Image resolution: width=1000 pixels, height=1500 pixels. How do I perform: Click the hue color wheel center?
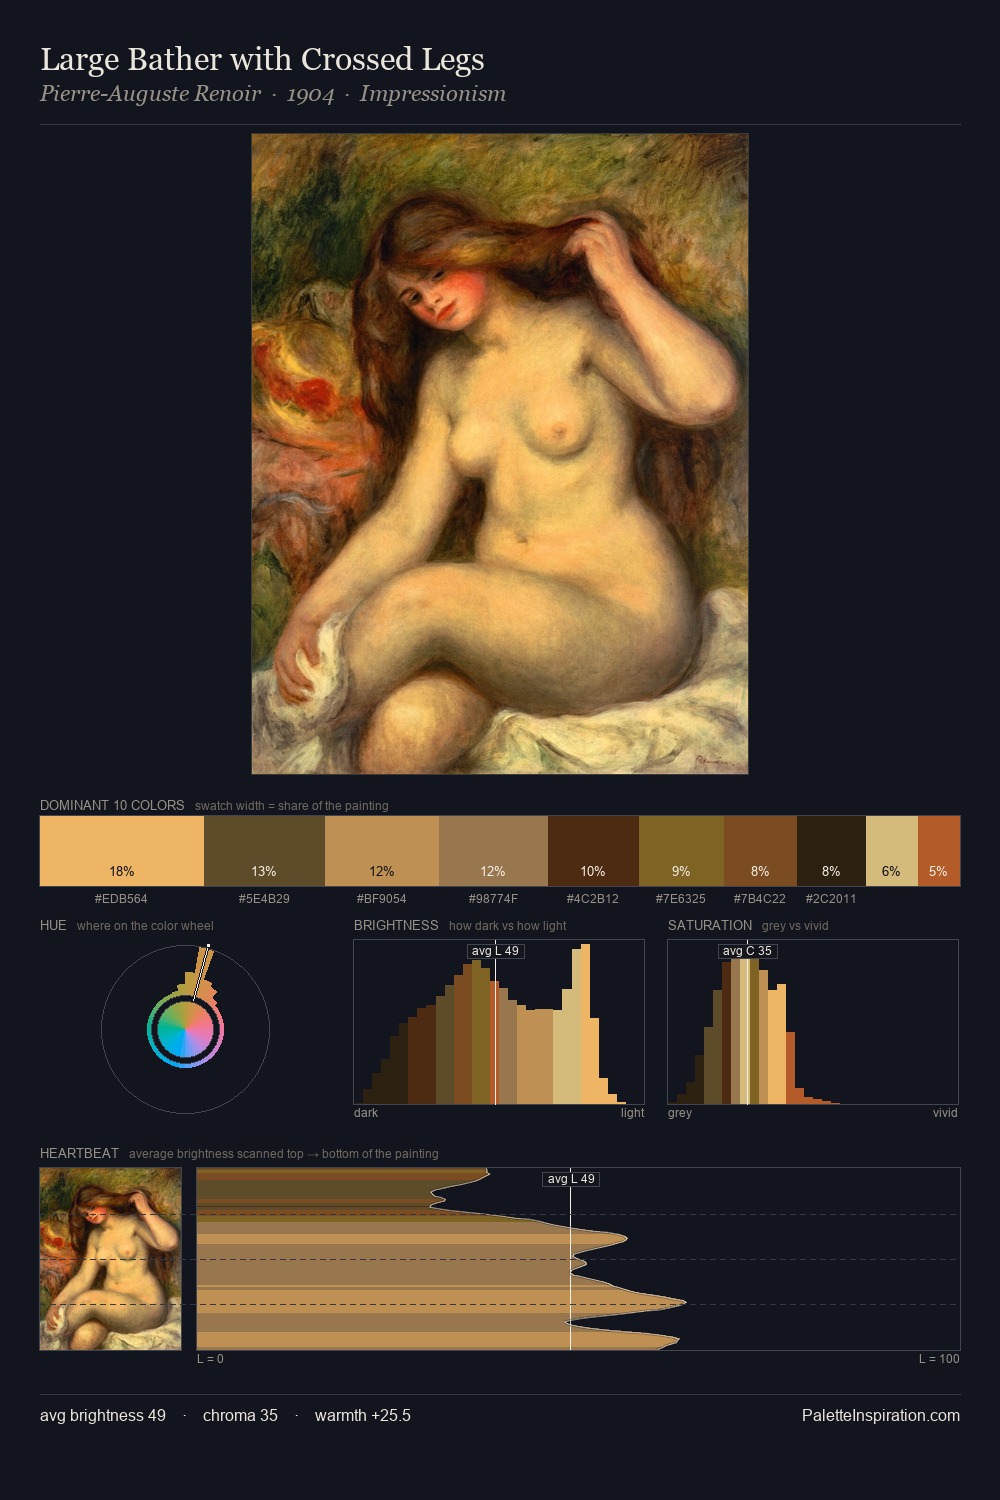(185, 1029)
